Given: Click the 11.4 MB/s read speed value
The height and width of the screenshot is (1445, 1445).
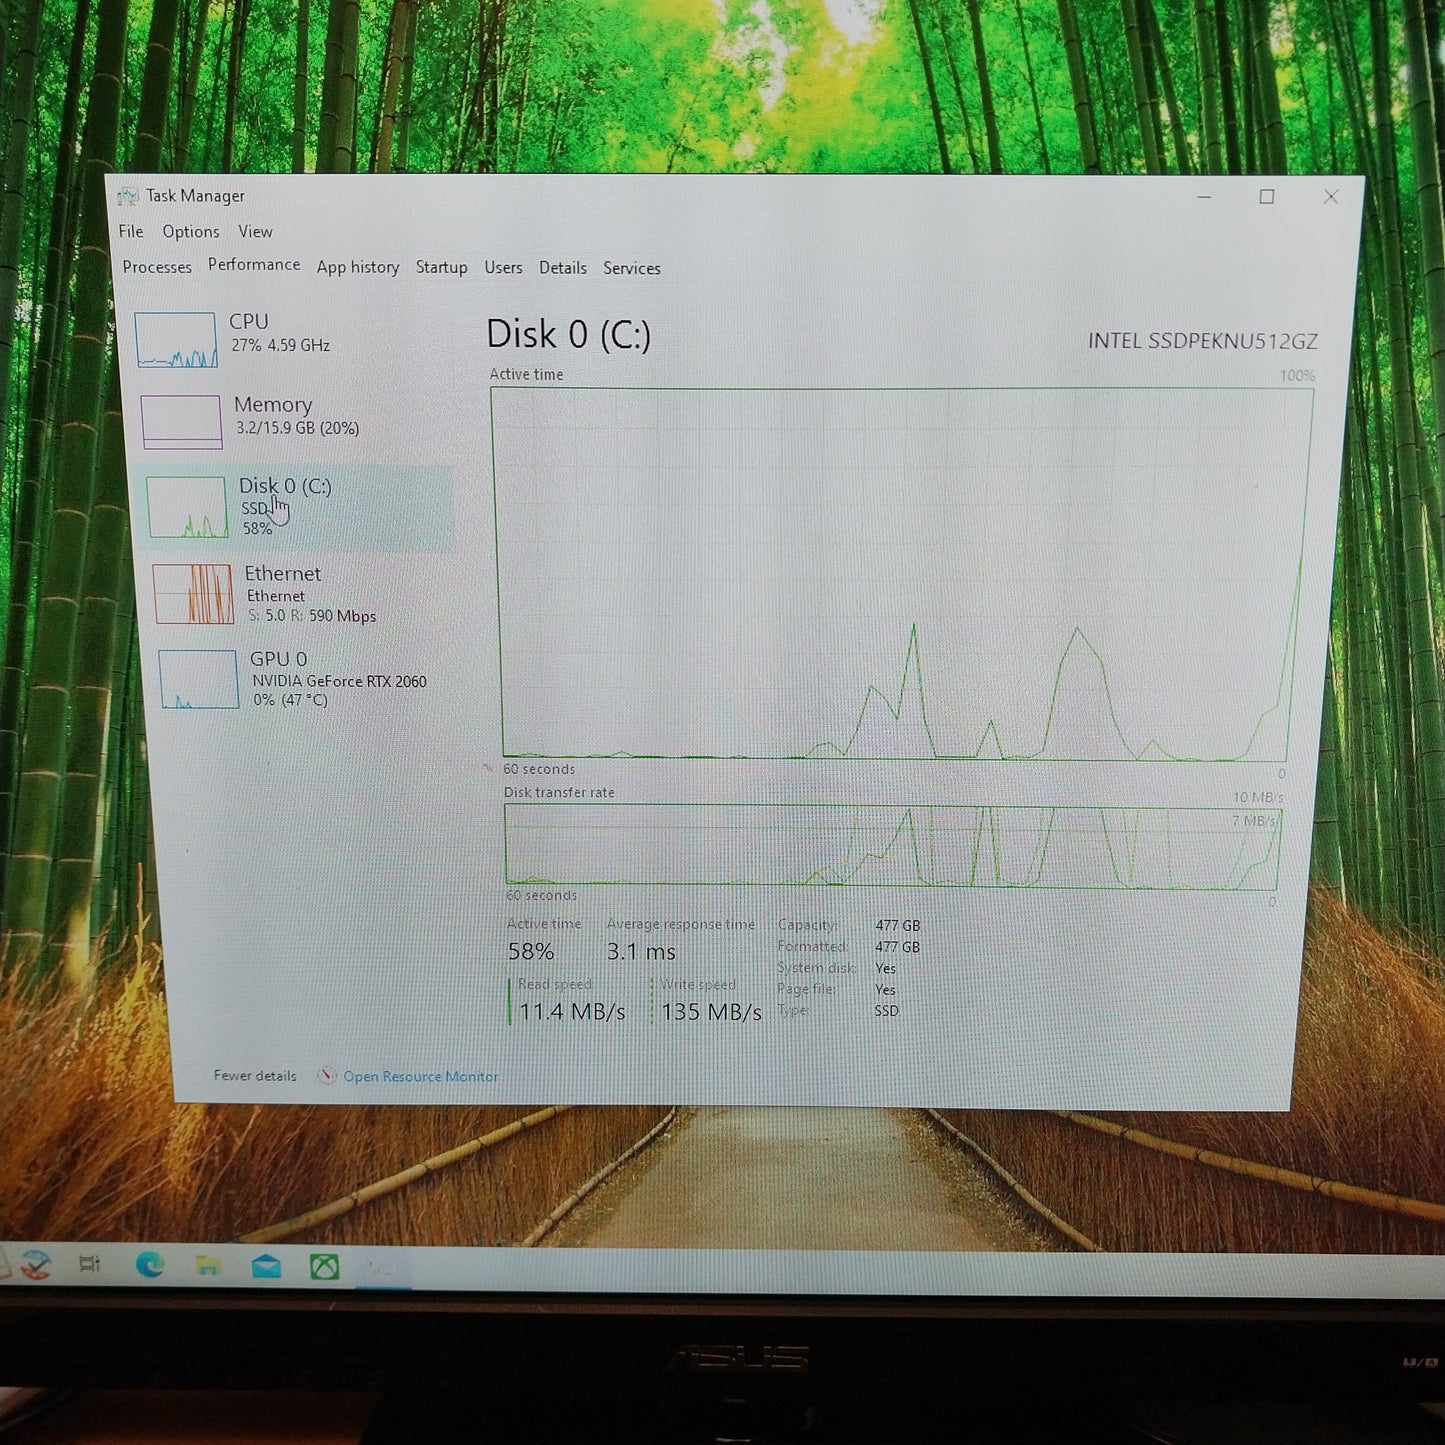Looking at the screenshot, I should click(x=572, y=1012).
